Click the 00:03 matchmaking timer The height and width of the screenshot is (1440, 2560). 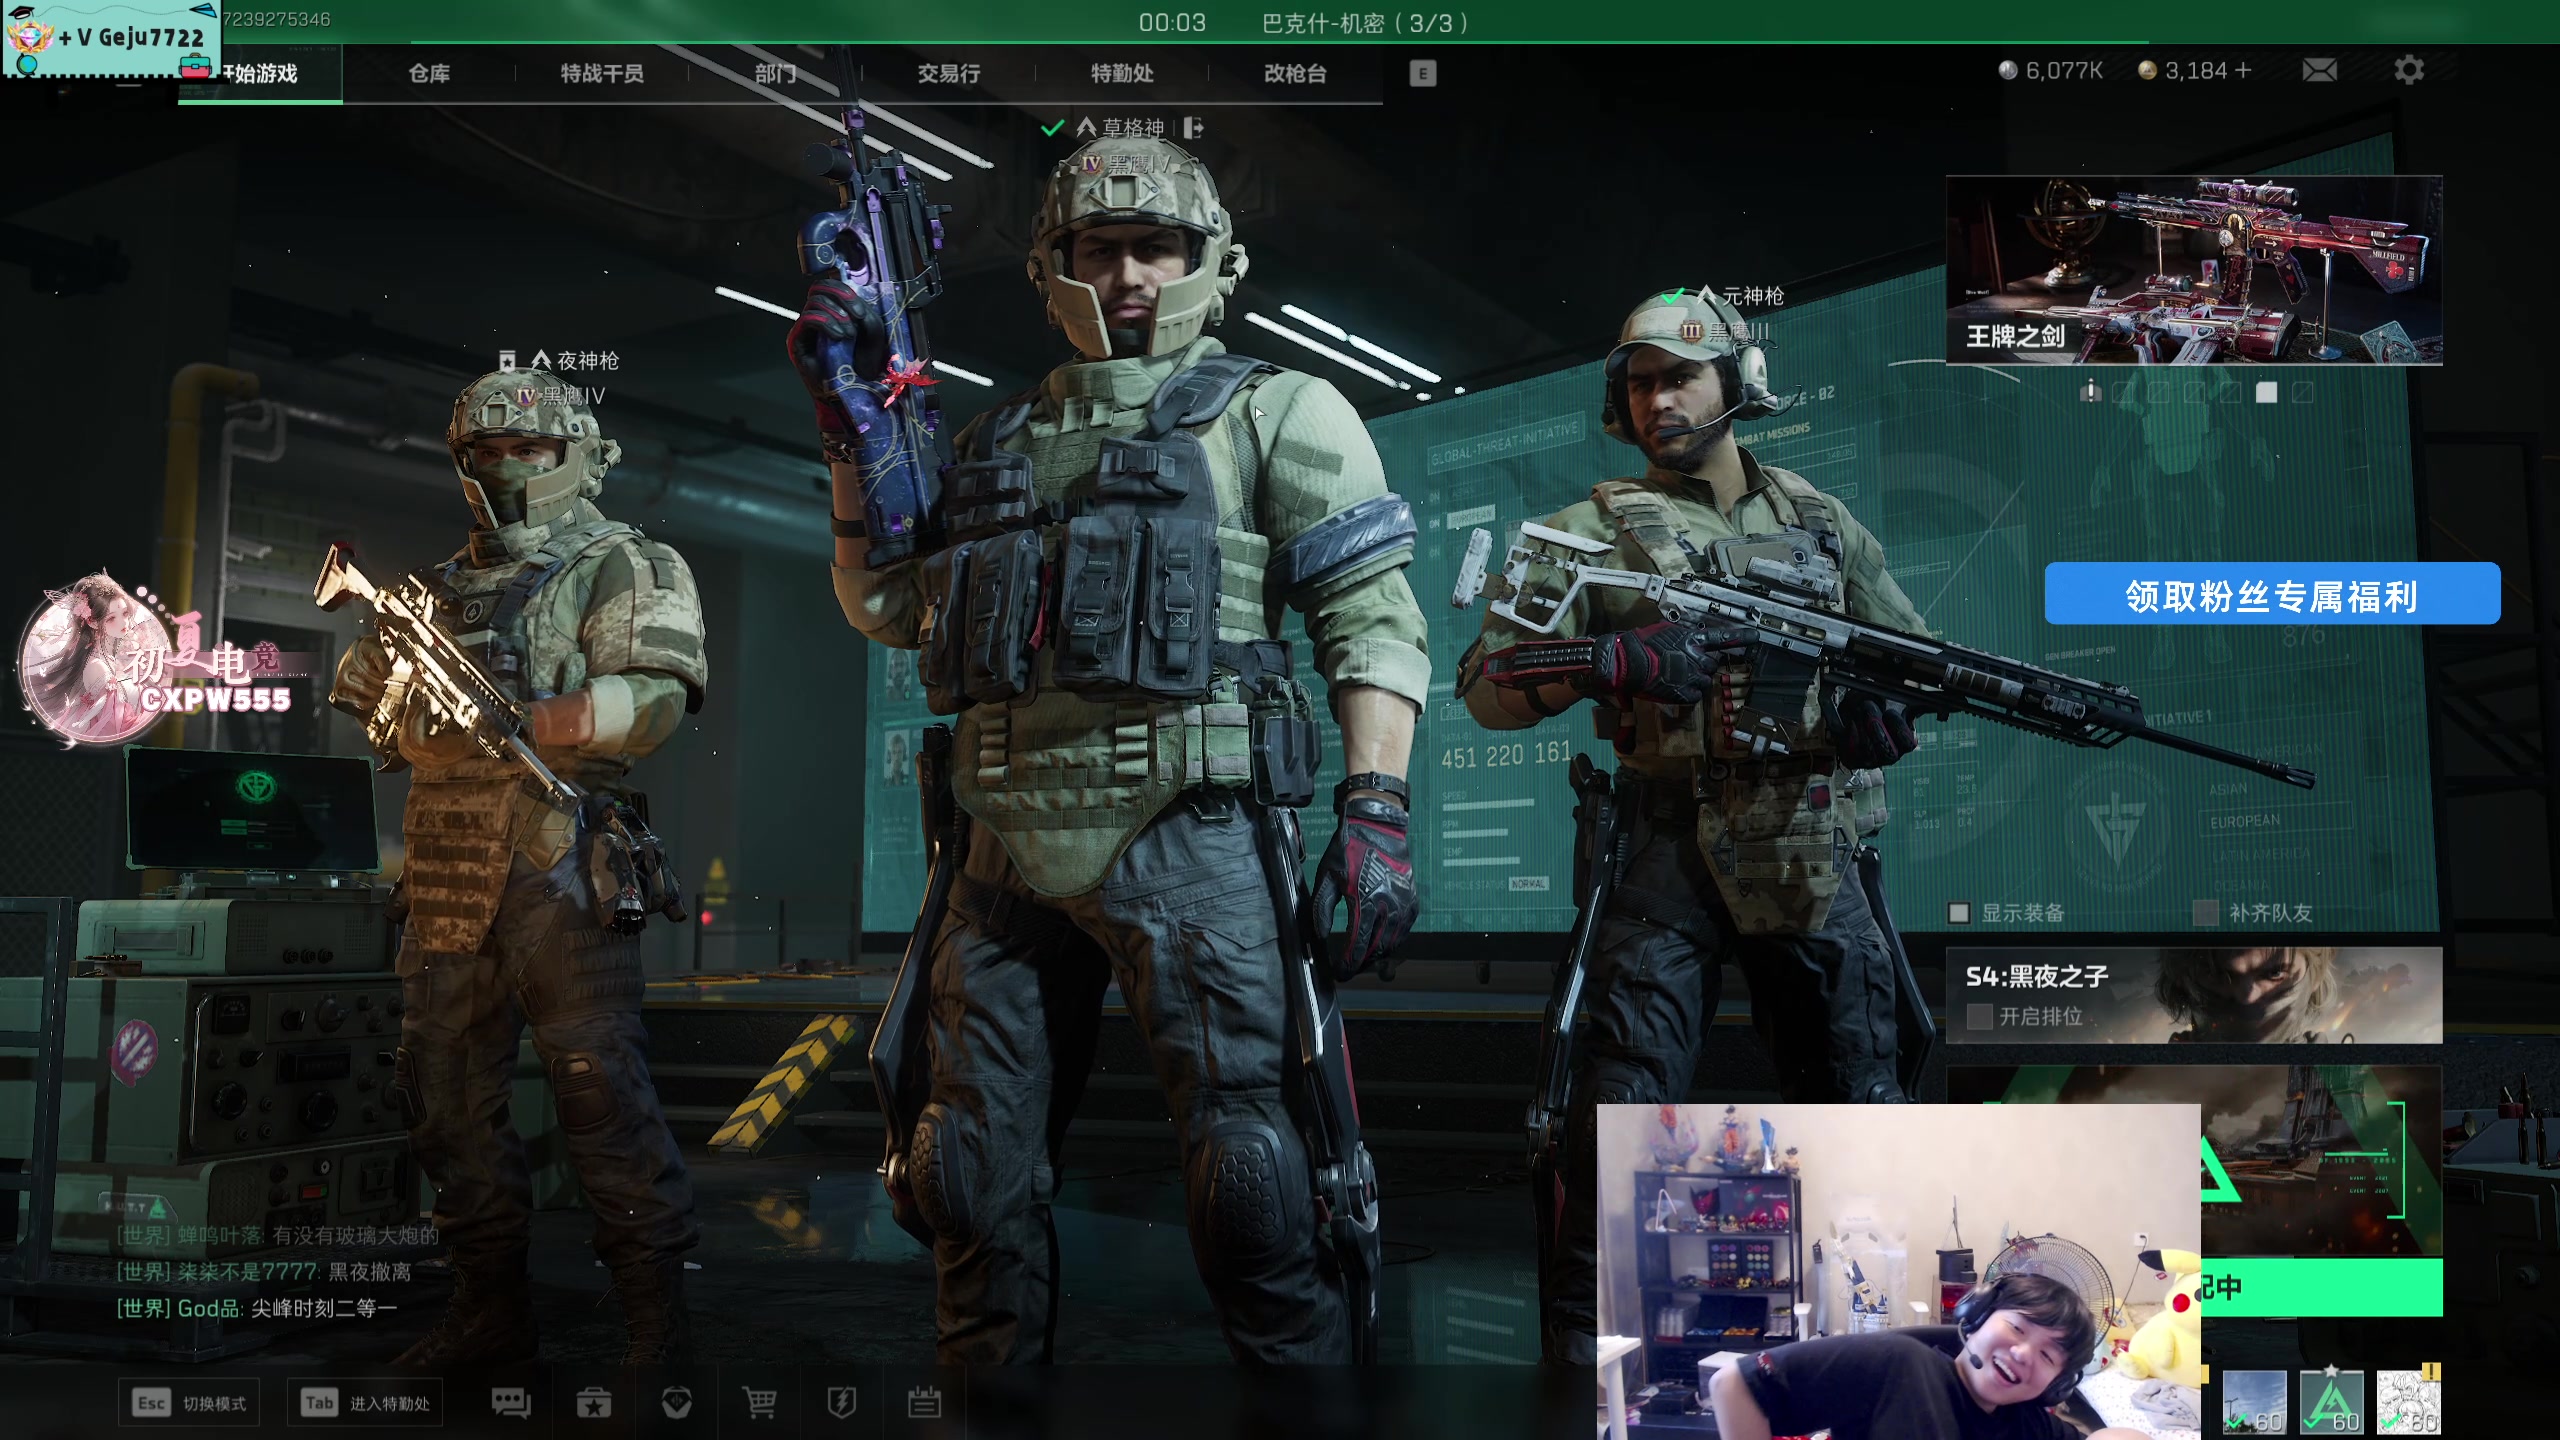1172,22
